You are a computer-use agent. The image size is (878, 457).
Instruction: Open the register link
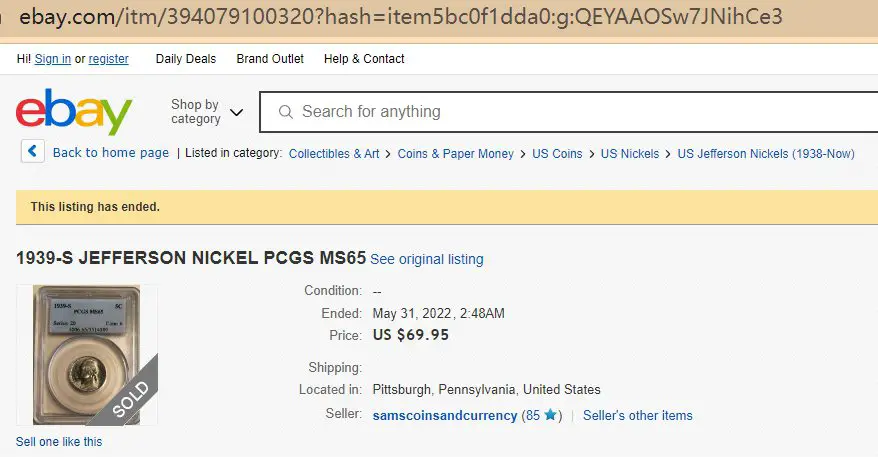[x=109, y=59]
